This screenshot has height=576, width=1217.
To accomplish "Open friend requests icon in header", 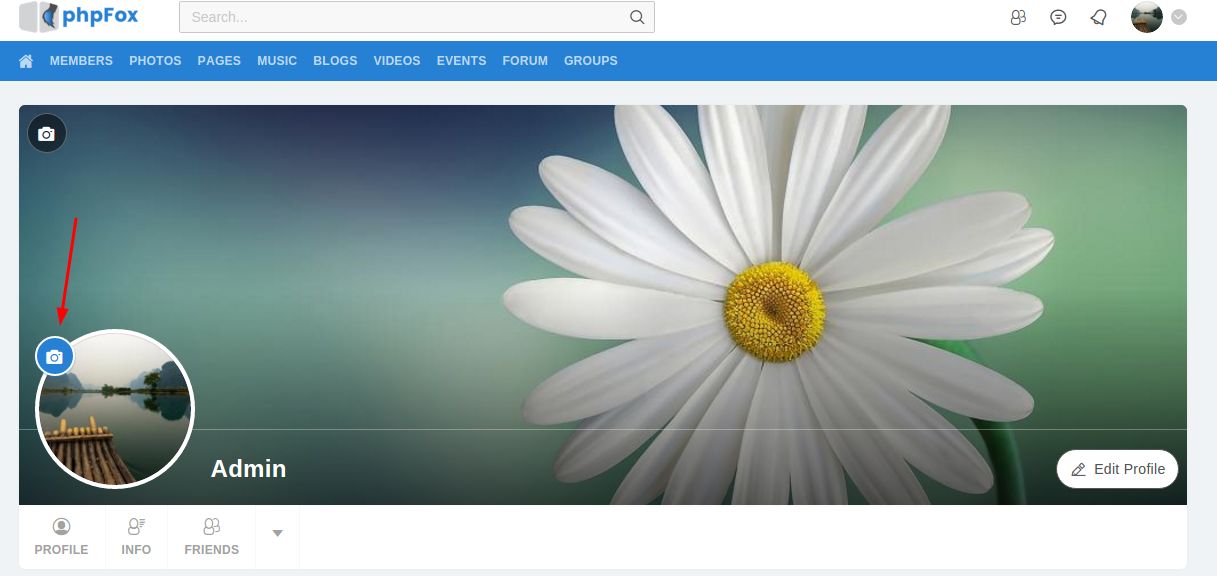I will coord(1018,17).
